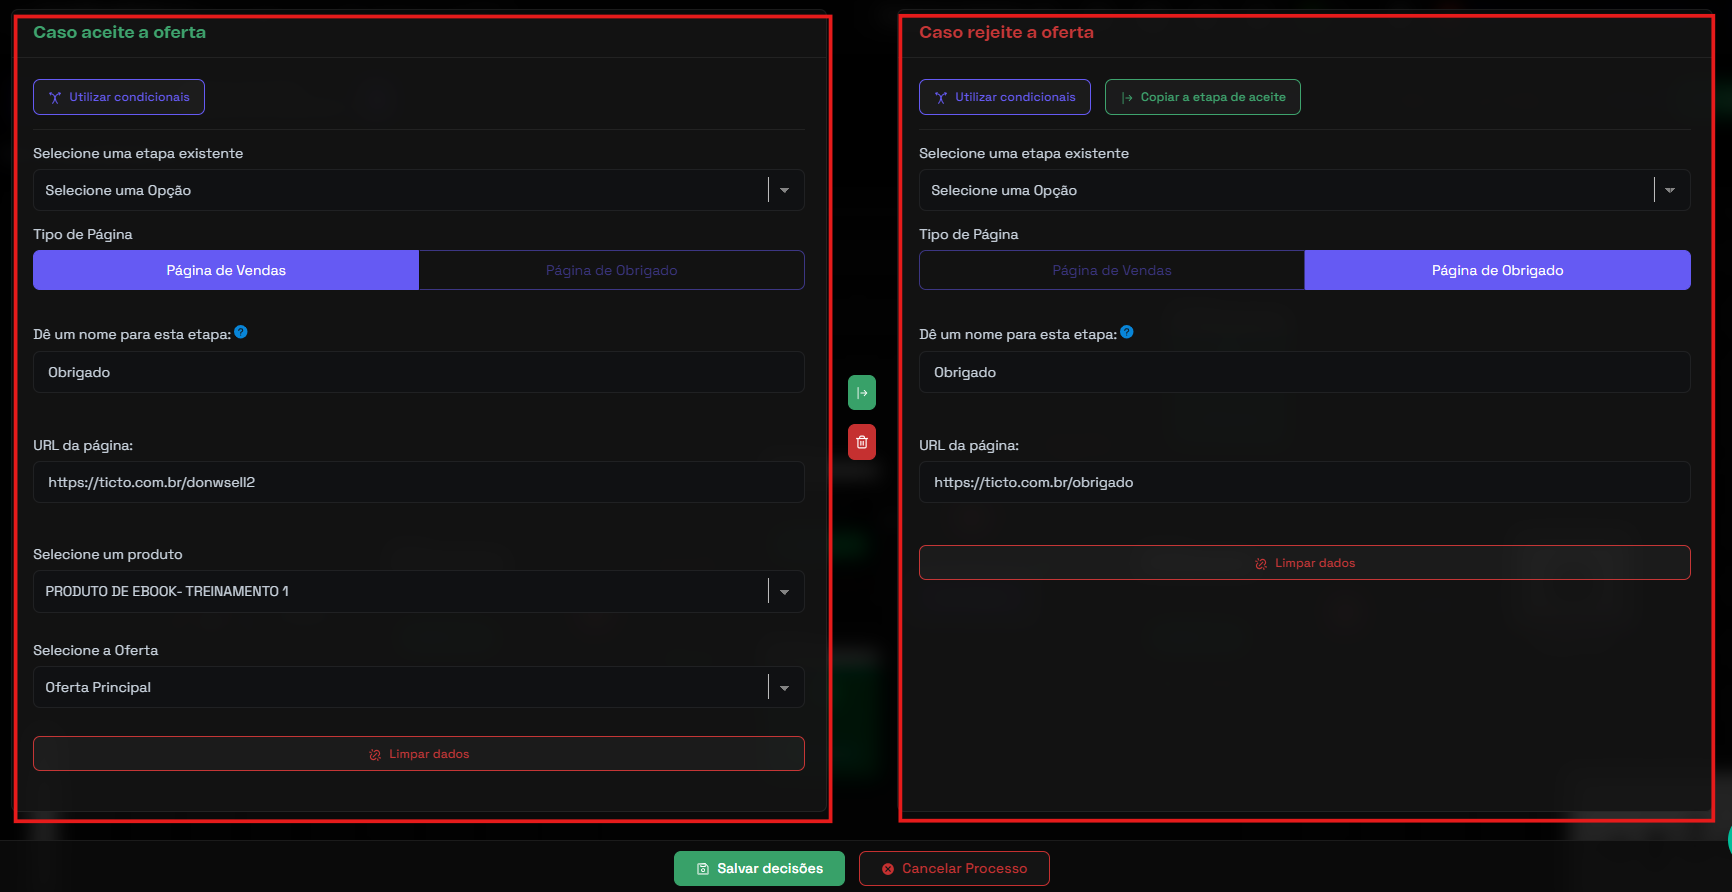Screen dimensions: 1732x892
Task: Select Página de Vendas in accept panel
Action: 226,270
